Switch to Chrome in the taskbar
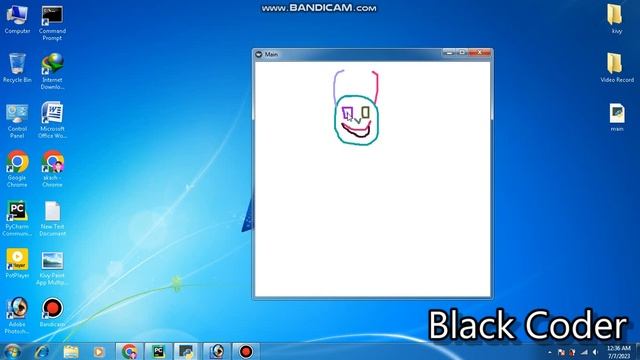Viewport: 640px width, 360px height. pyautogui.click(x=129, y=351)
